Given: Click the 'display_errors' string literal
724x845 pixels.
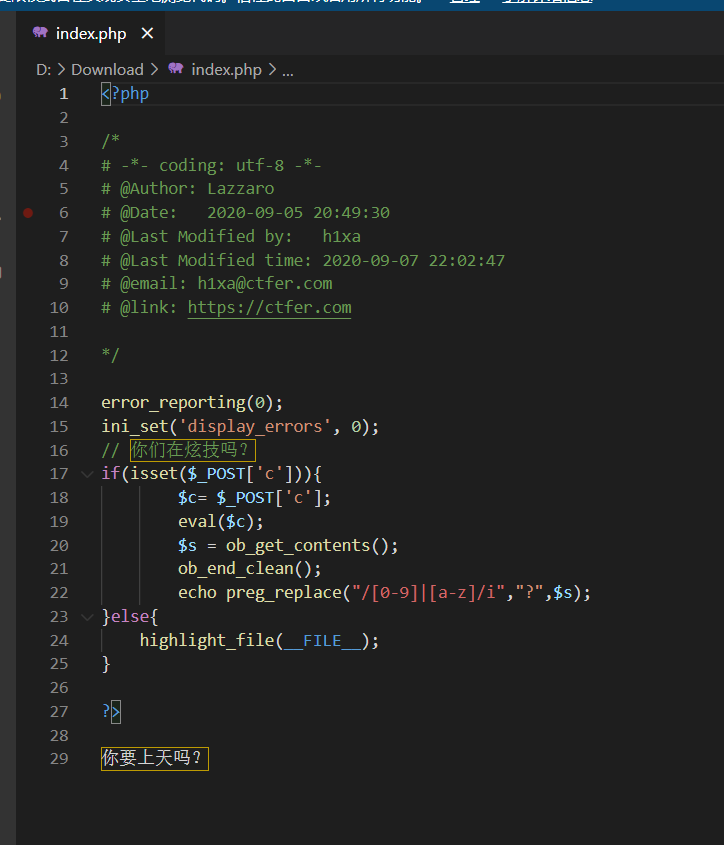Looking at the screenshot, I should pyautogui.click(x=254, y=426).
